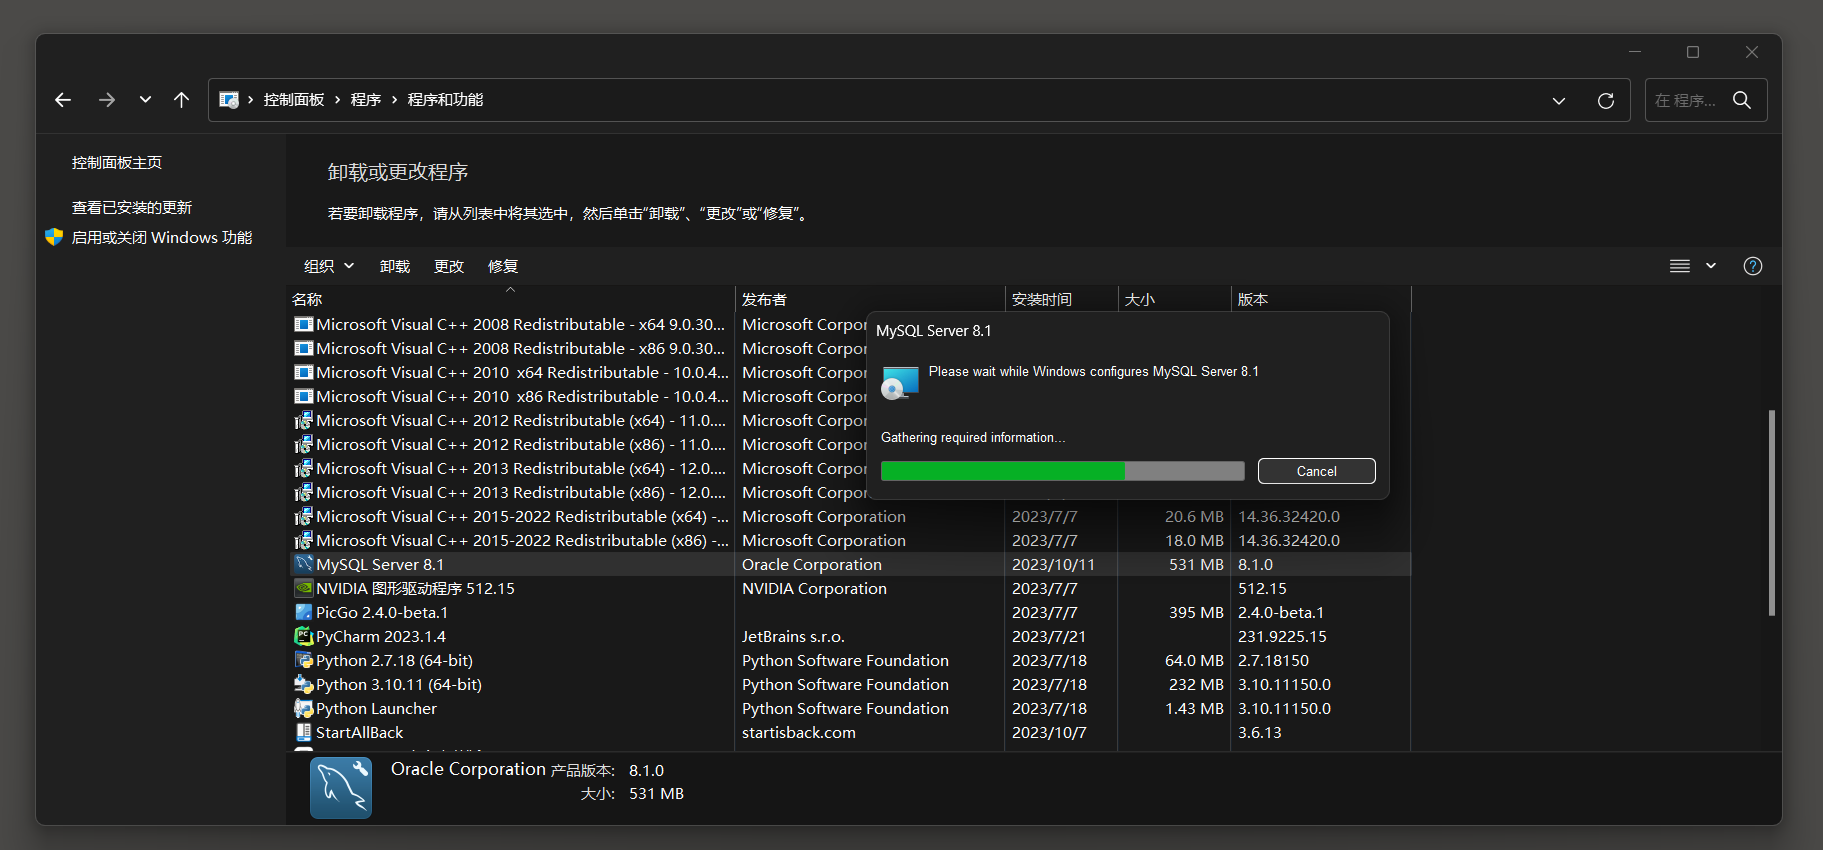1823x850 pixels.
Task: Click installer icon in MySQL dialog
Action: point(900,383)
